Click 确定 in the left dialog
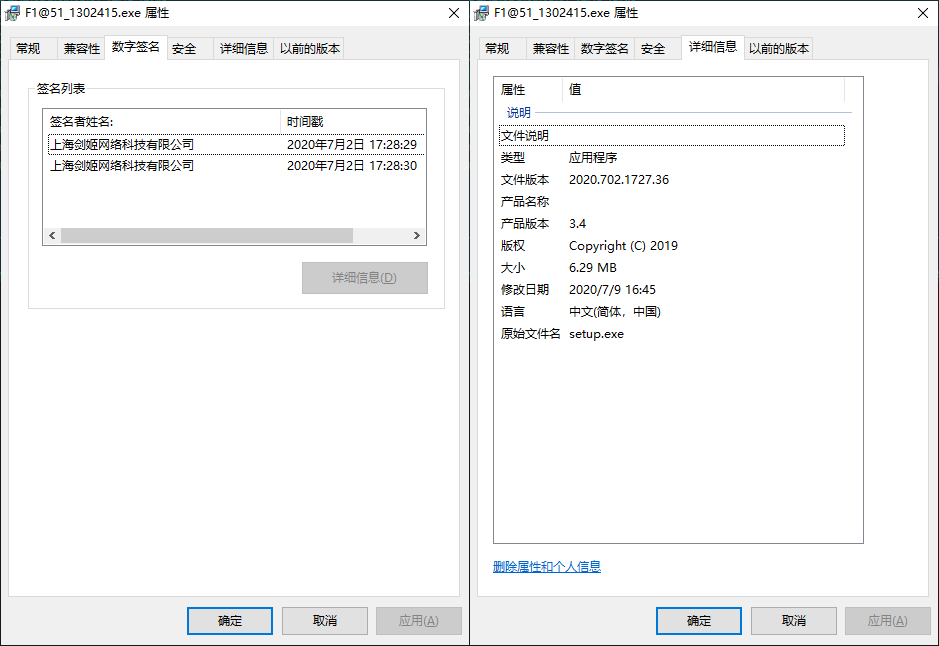 coord(229,620)
